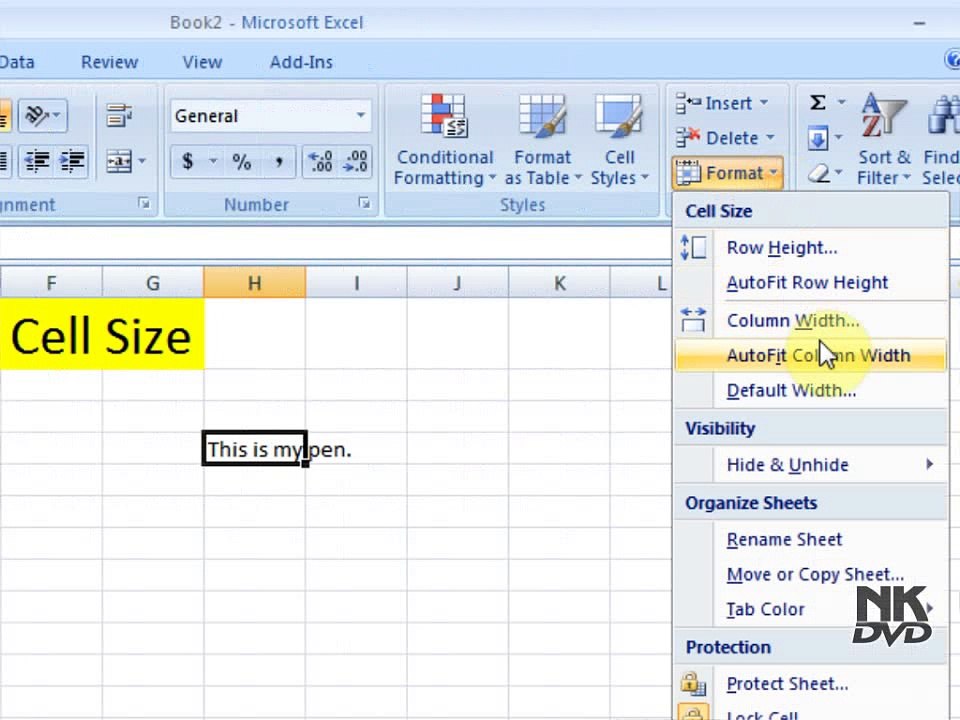Open Conditional Formatting
Screen dimensions: 960x720
444,140
